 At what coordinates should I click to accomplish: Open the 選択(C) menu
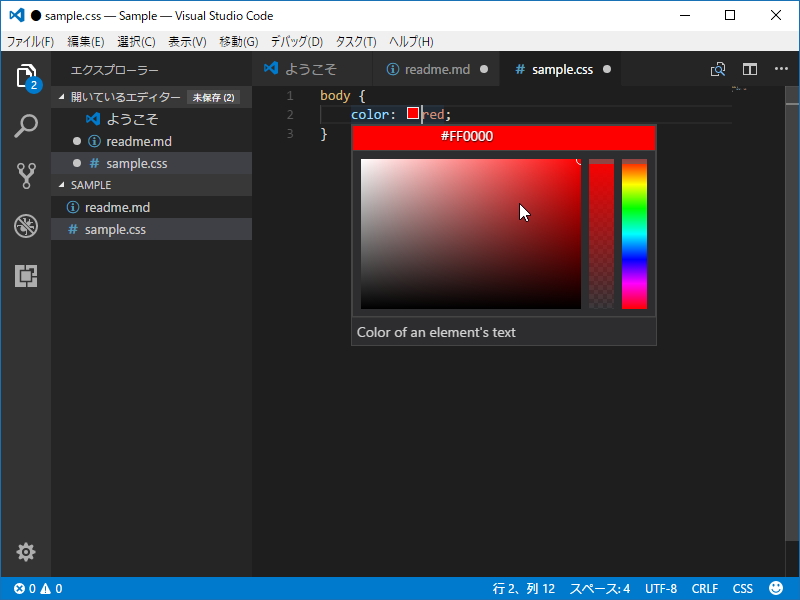click(x=136, y=41)
